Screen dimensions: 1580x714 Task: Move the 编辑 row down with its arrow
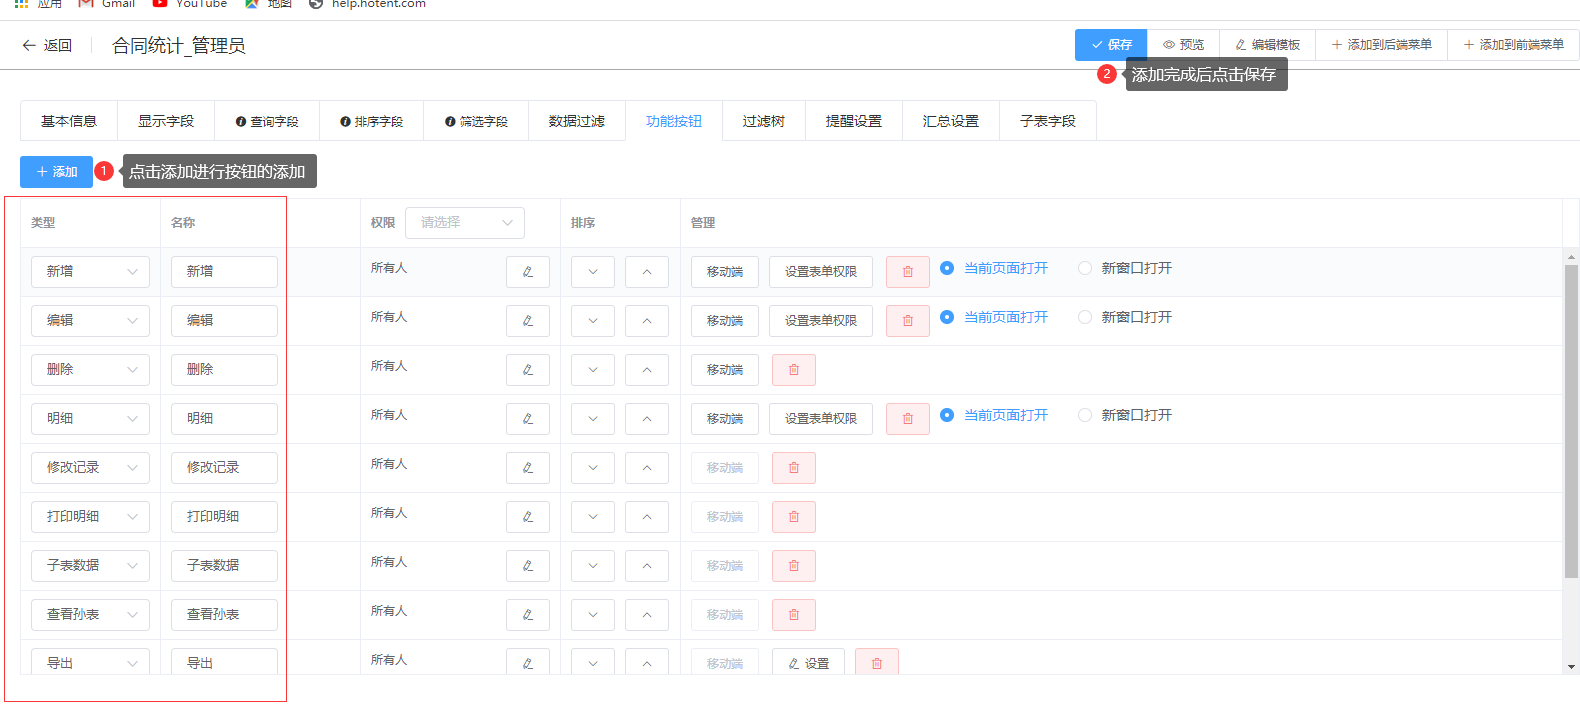tap(593, 321)
